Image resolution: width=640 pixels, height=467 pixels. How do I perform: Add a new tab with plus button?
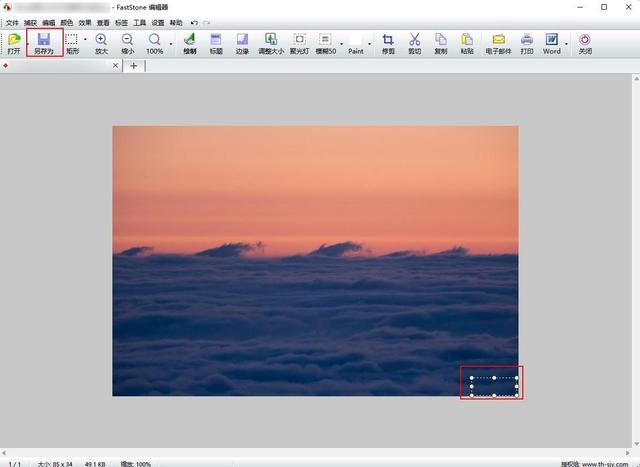[x=133, y=66]
